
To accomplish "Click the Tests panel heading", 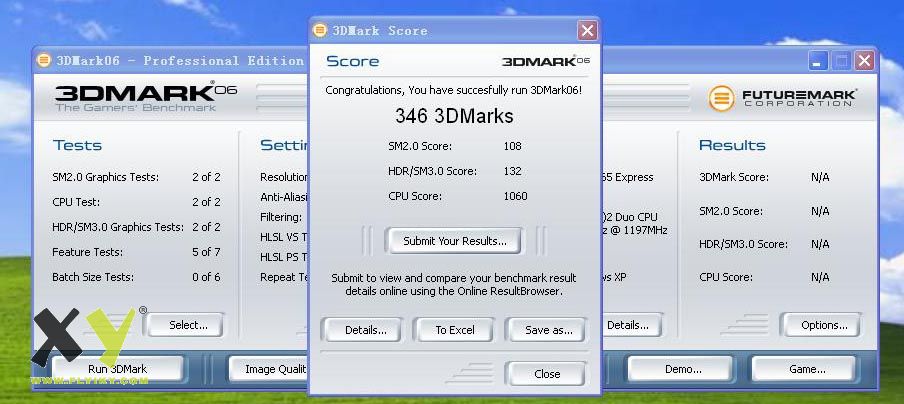I will pyautogui.click(x=77, y=145).
